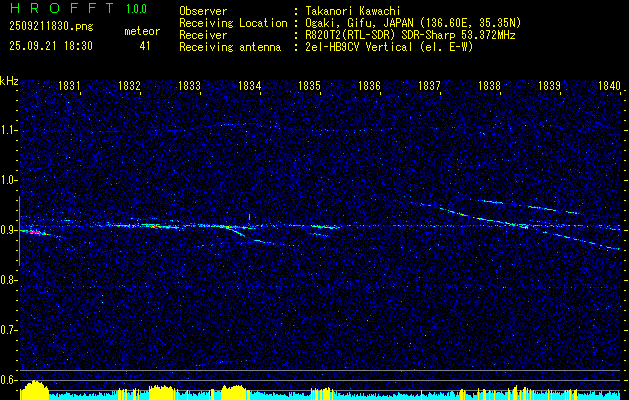Screen dimensions: 629x400
Task: Click version number 1.0.0
Action: (136, 9)
